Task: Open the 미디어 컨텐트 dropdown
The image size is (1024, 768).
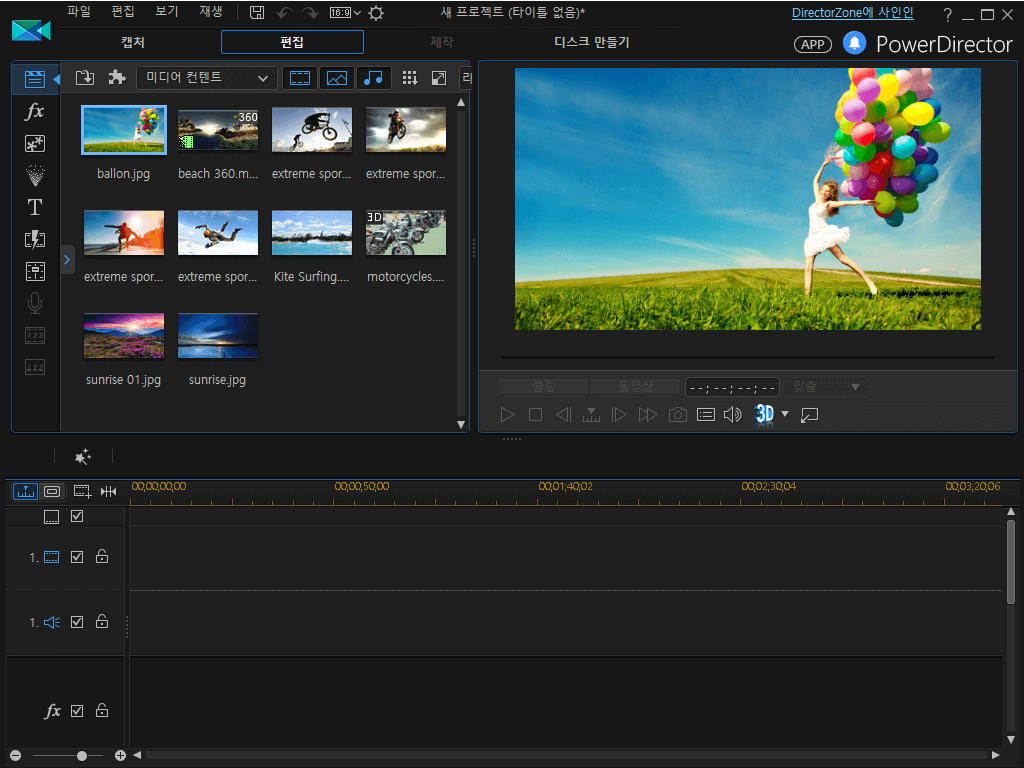Action: pos(207,78)
